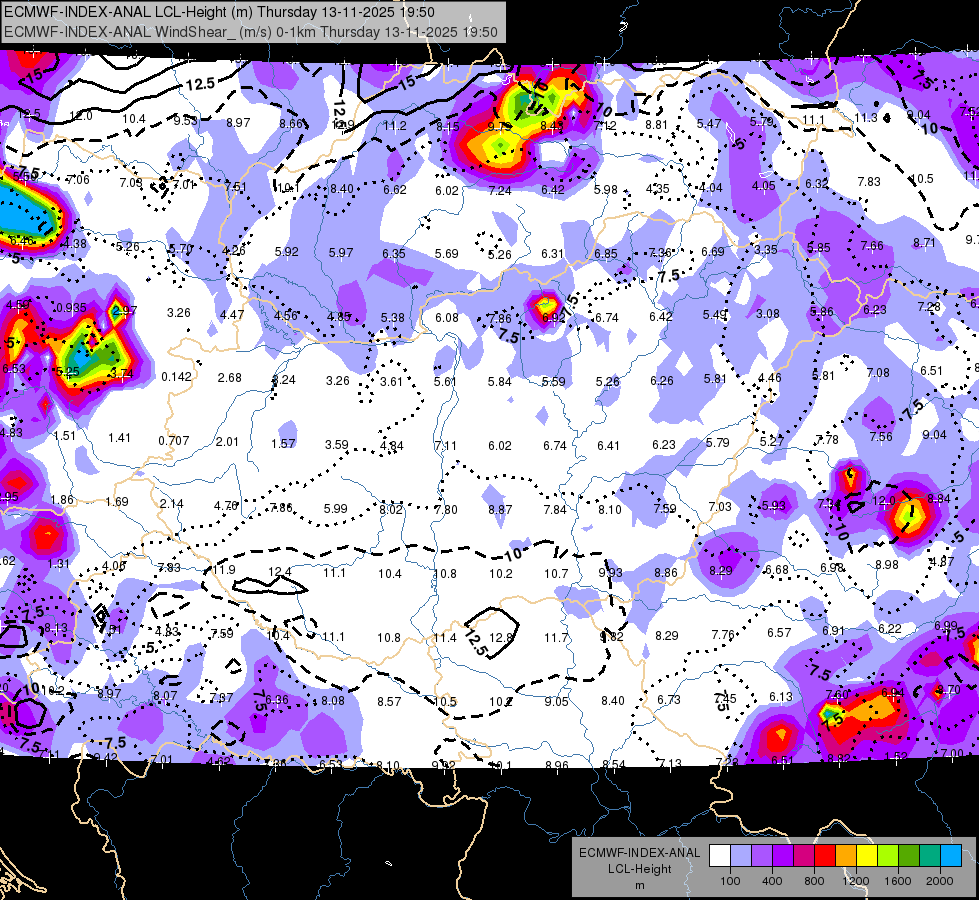Click the map value '3.61'
The height and width of the screenshot is (900, 979).
(391, 381)
